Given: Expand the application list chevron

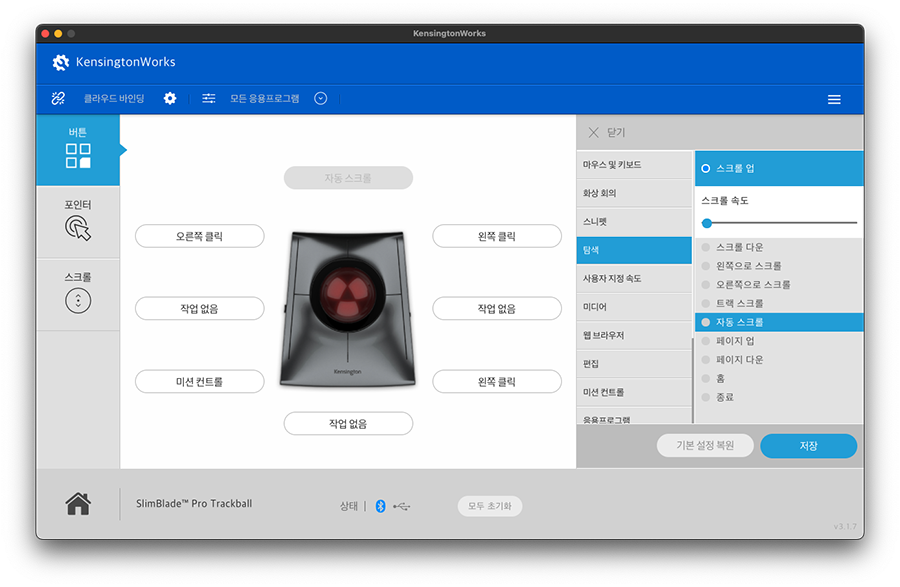Looking at the screenshot, I should click(x=321, y=98).
